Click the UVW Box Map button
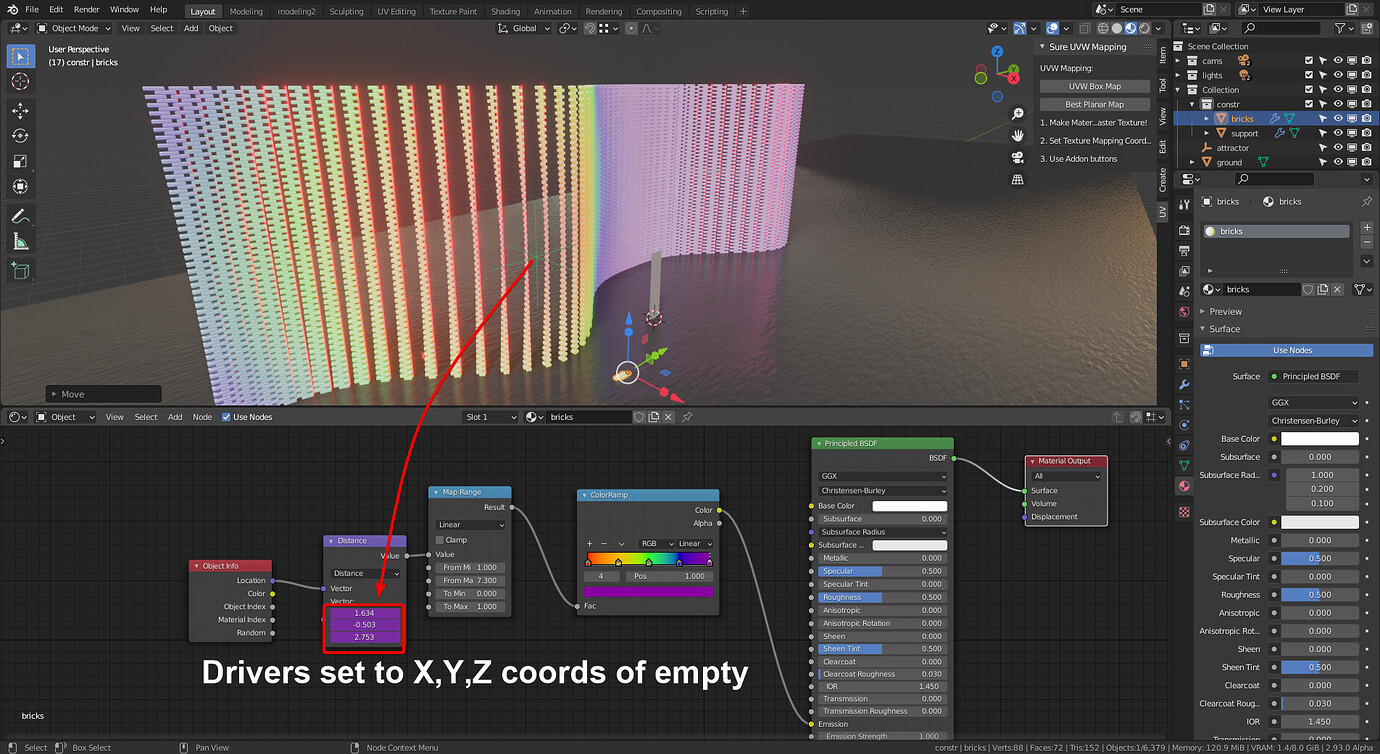1380x754 pixels. (x=1095, y=86)
